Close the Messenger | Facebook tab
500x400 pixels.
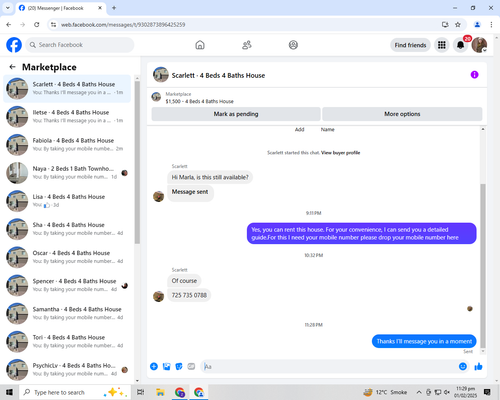point(100,8)
